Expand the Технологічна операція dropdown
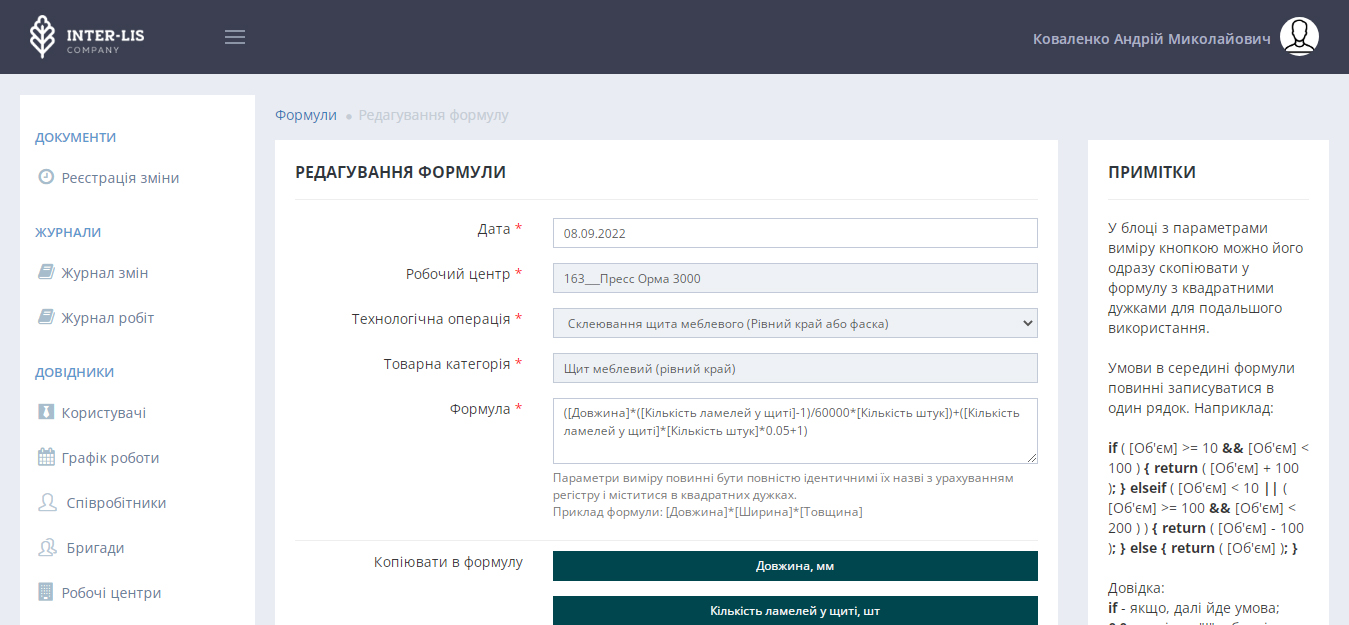The image size is (1349, 625). [x=794, y=323]
